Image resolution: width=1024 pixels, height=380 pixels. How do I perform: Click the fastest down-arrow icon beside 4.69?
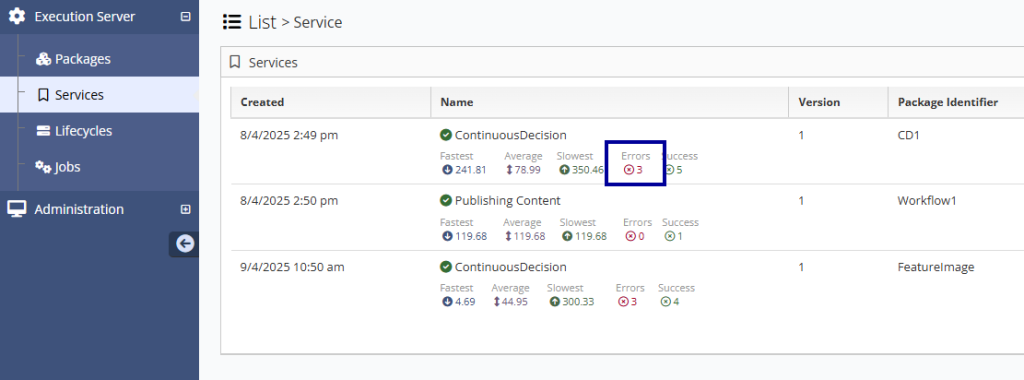447,302
